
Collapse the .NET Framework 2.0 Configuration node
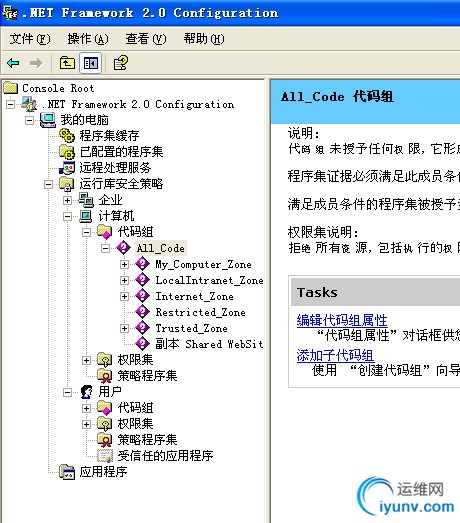click(x=11, y=104)
